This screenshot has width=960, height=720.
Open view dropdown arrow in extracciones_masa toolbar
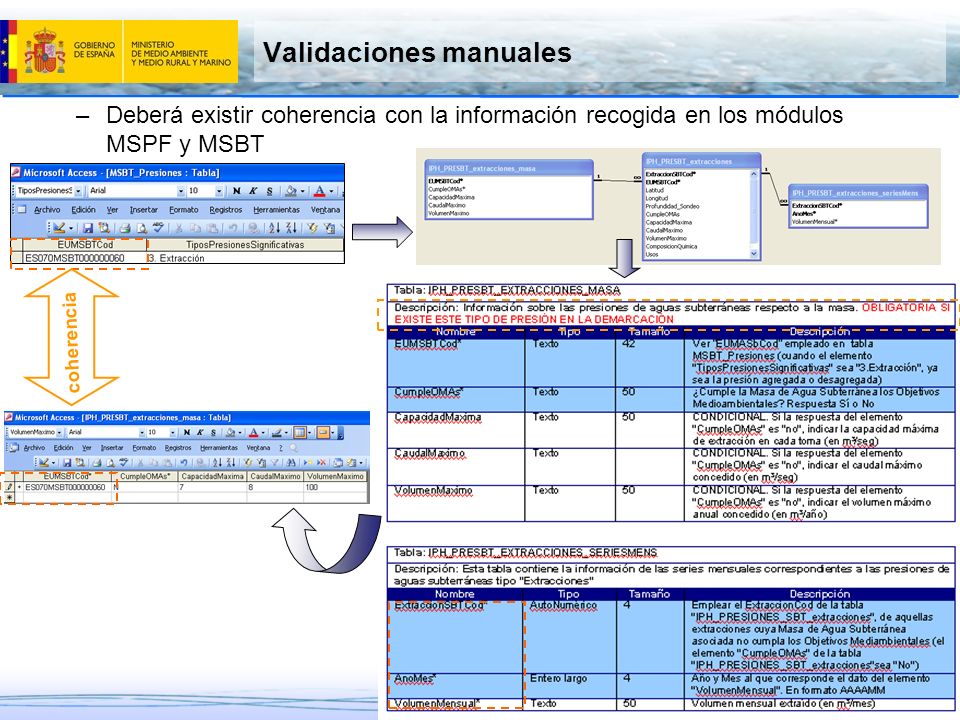[54, 463]
